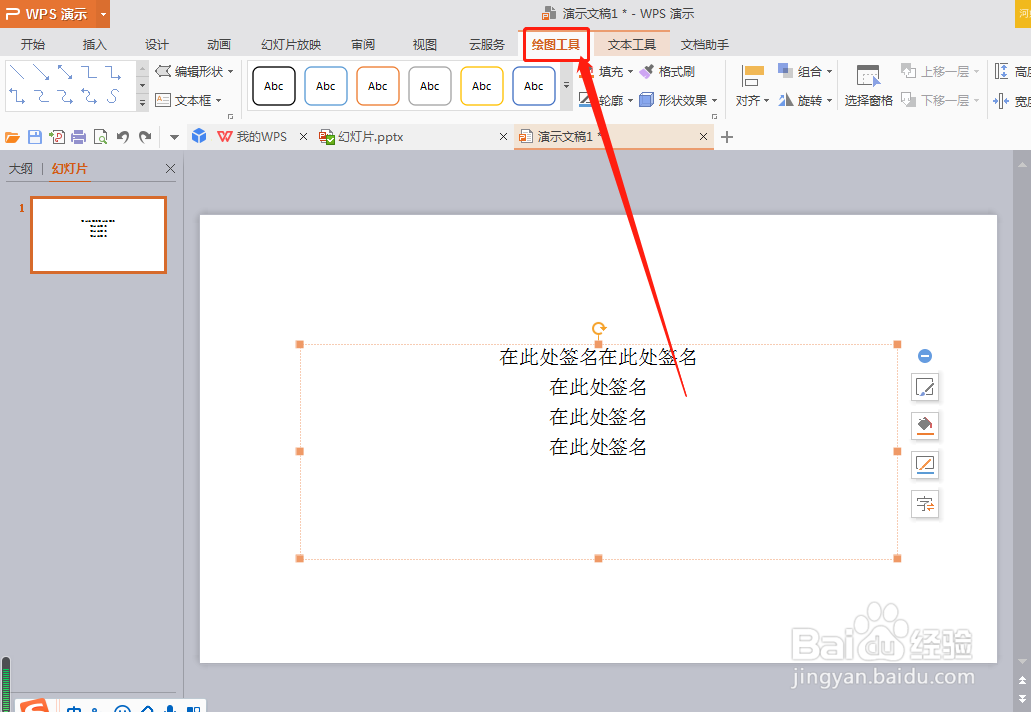The image size is (1031, 712).
Task: Select the arrow line shape
Action: [x=41, y=72]
